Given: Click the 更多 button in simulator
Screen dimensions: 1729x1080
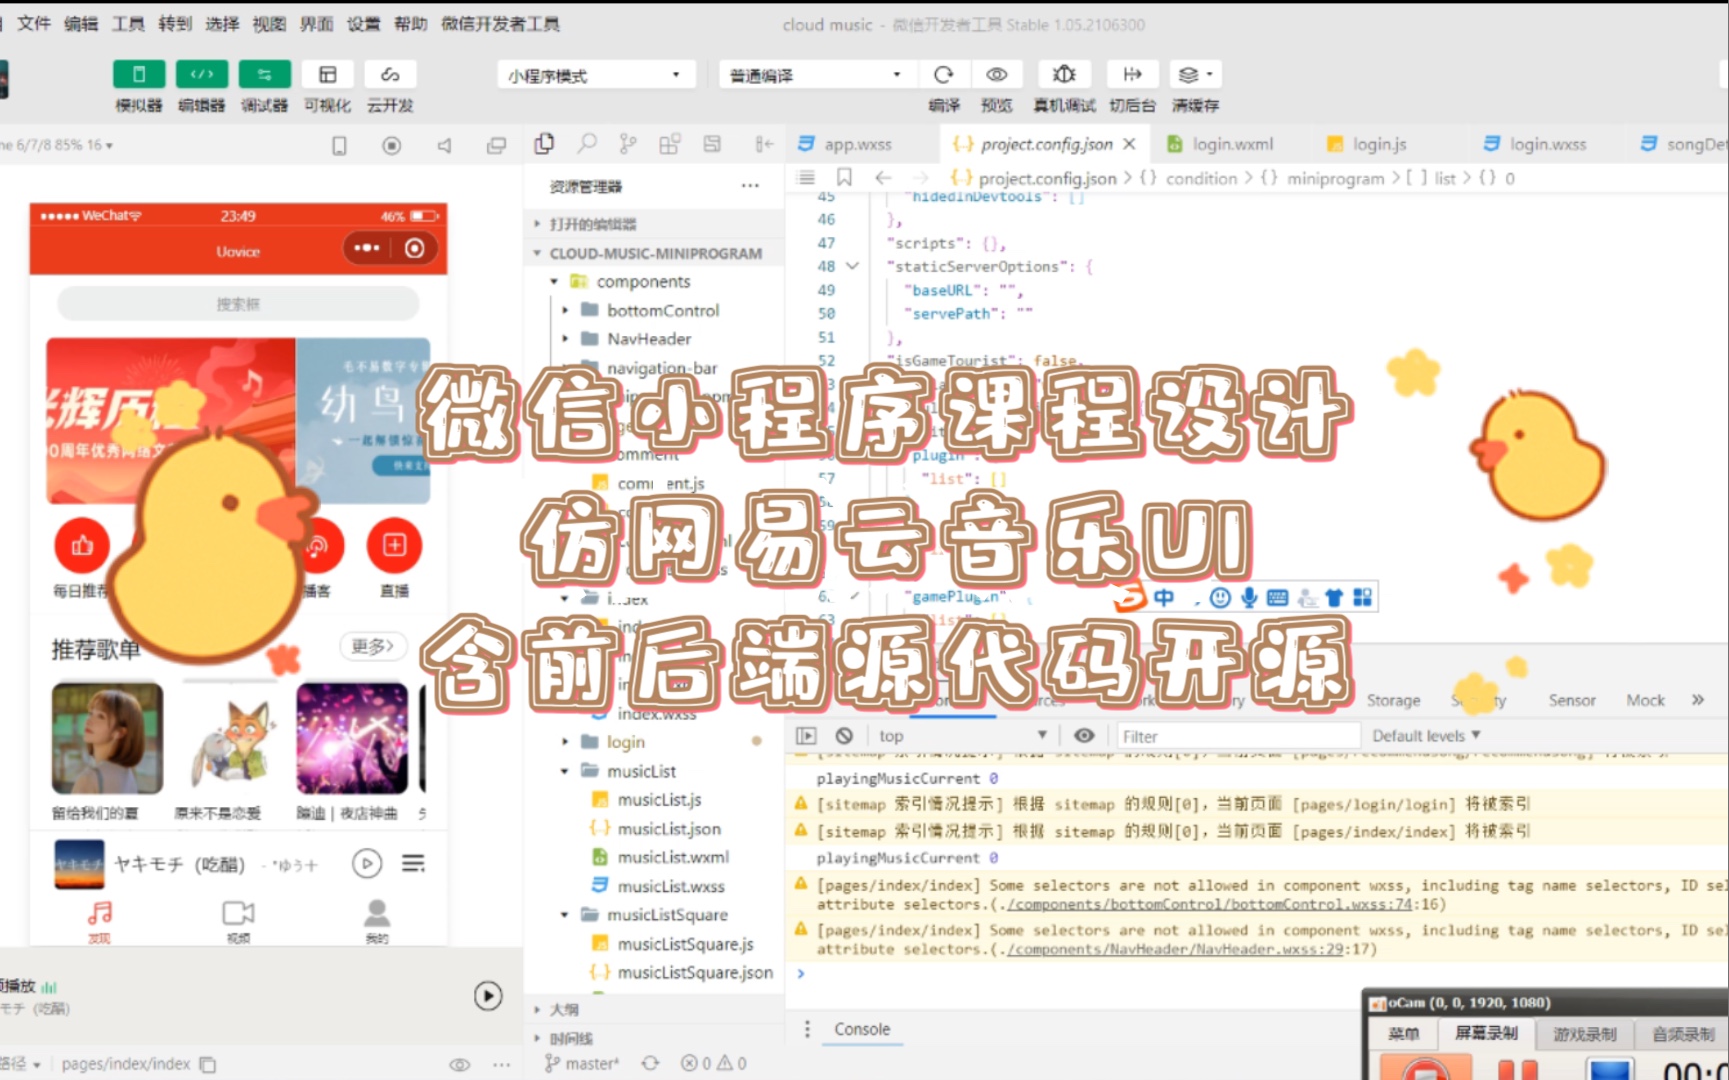Looking at the screenshot, I should click(x=373, y=647).
